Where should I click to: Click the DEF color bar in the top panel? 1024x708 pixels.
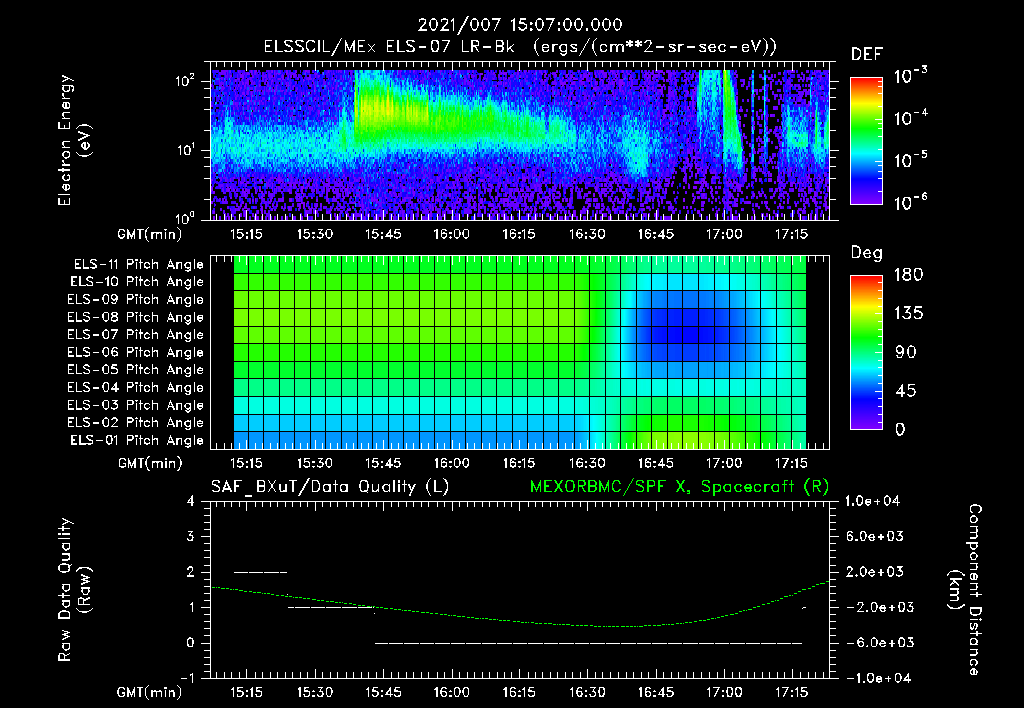click(866, 140)
